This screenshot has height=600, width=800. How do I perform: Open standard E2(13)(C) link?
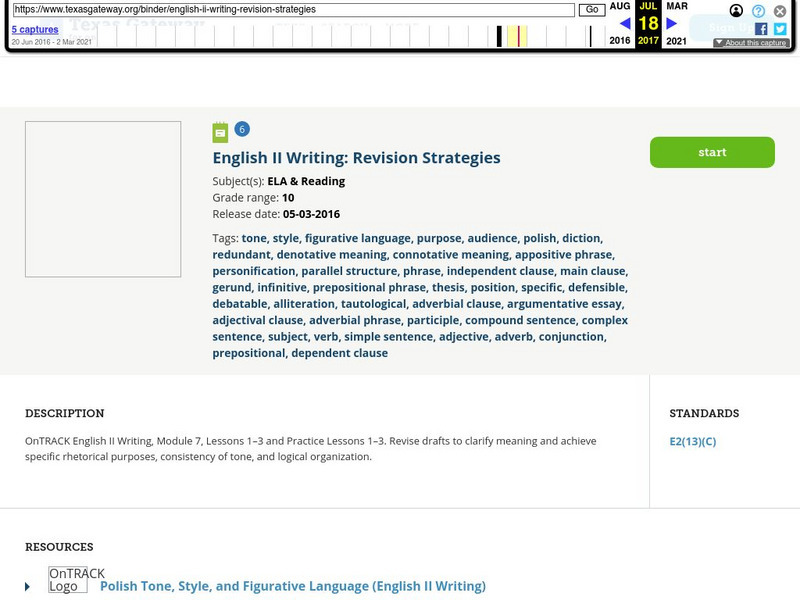coord(692,441)
